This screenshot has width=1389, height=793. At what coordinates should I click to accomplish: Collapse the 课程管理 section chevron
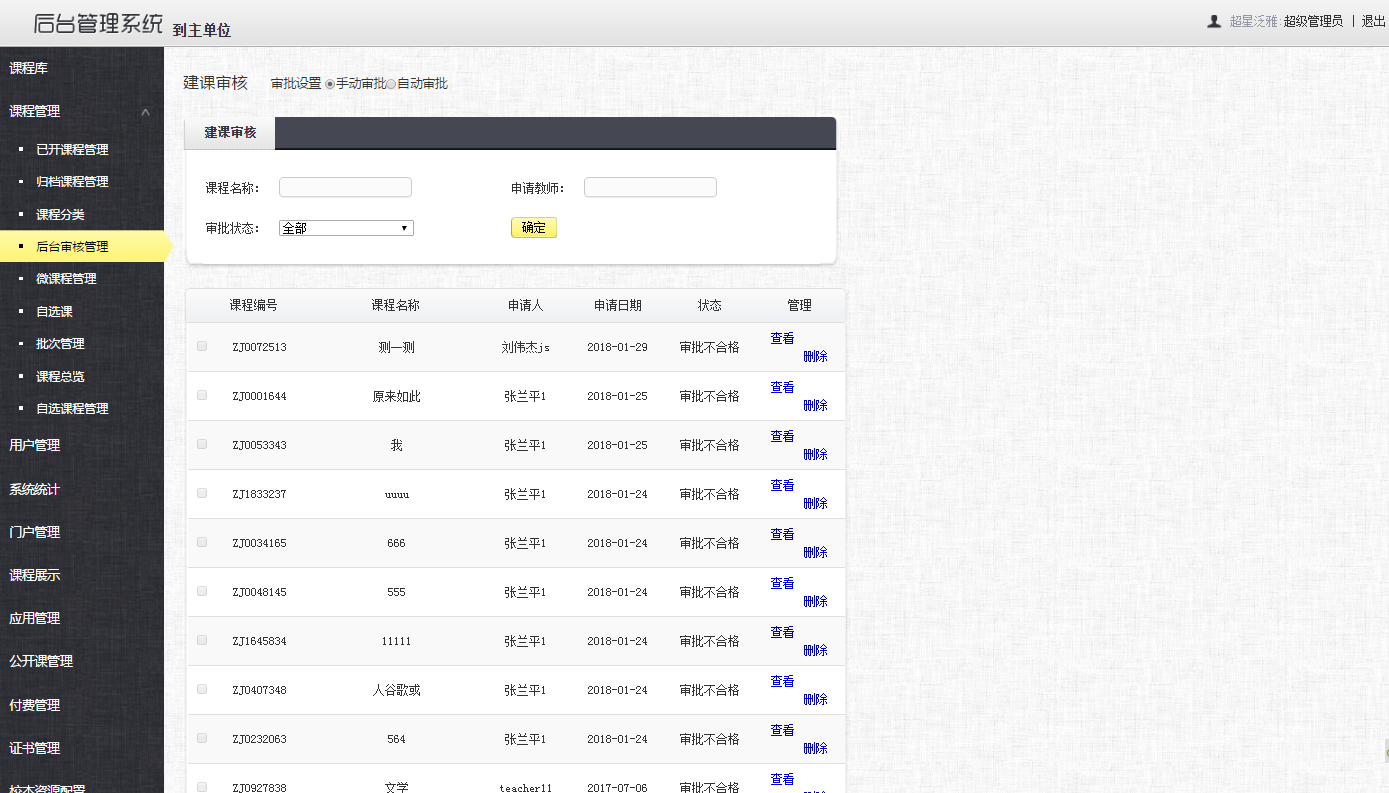pos(146,112)
